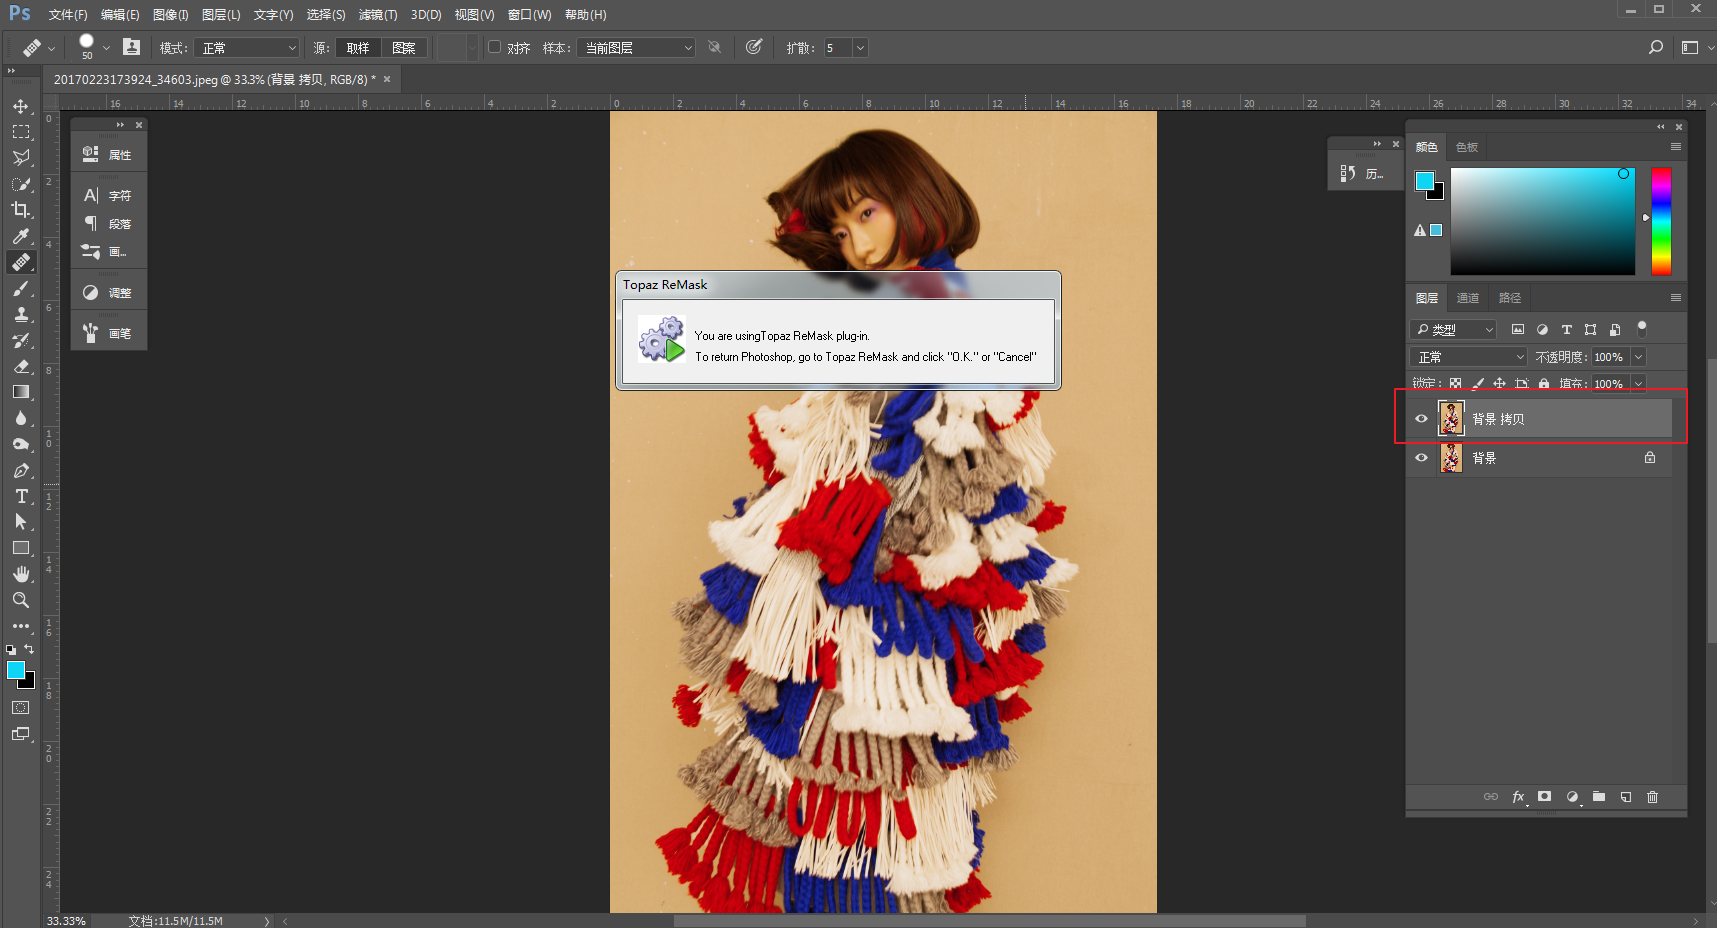Image resolution: width=1717 pixels, height=928 pixels.
Task: Open the workspace switcher dropdown
Action: tap(1697, 47)
